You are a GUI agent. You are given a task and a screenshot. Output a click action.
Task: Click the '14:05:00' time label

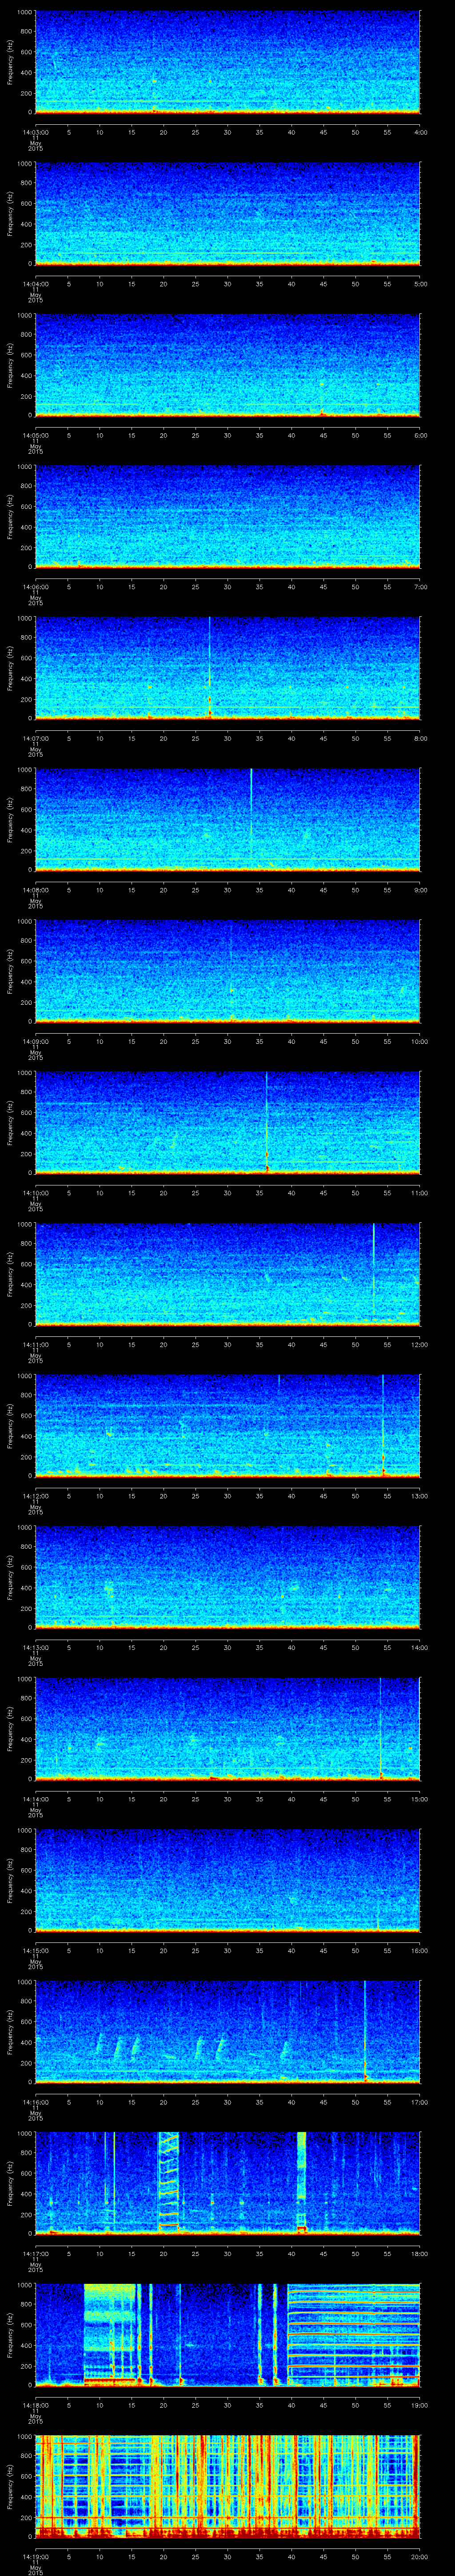pyautogui.click(x=35, y=435)
